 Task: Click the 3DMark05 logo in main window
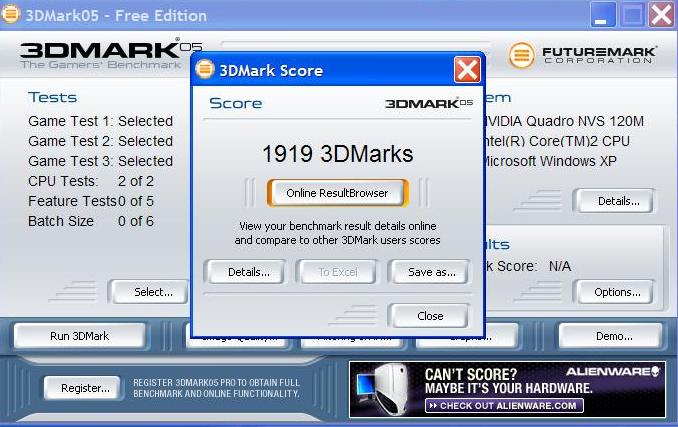point(111,54)
